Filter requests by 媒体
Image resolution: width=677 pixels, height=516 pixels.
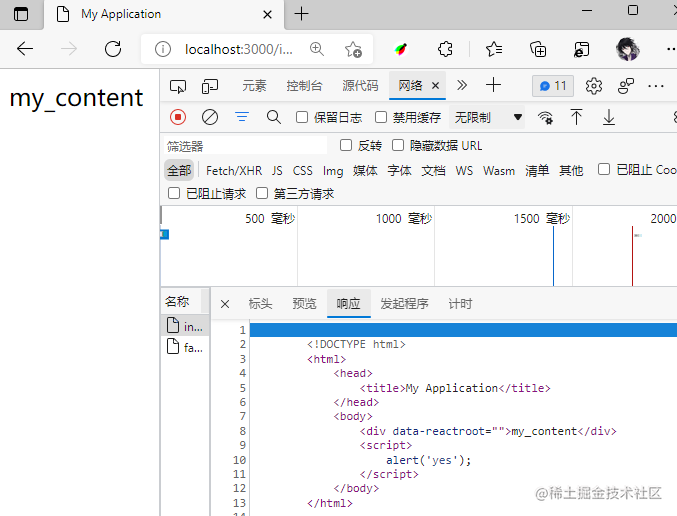point(365,171)
